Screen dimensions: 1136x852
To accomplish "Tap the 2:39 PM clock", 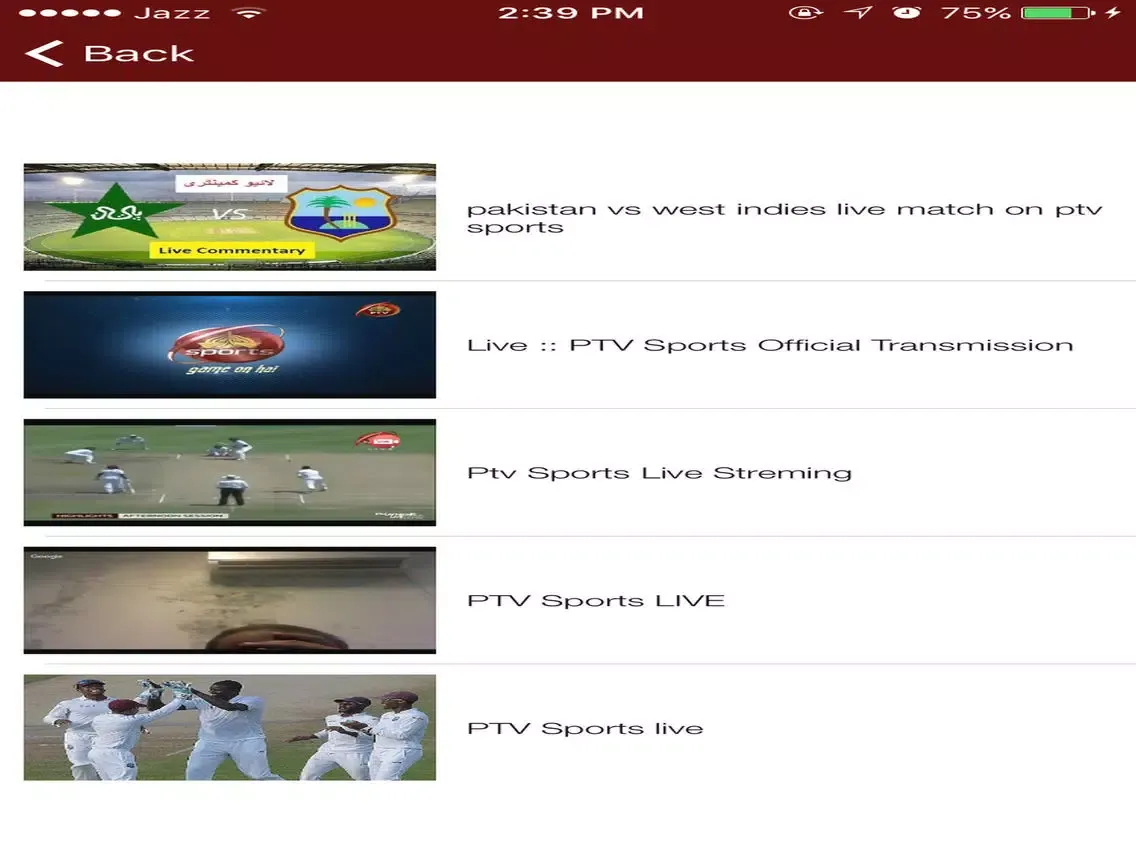I will pos(571,12).
